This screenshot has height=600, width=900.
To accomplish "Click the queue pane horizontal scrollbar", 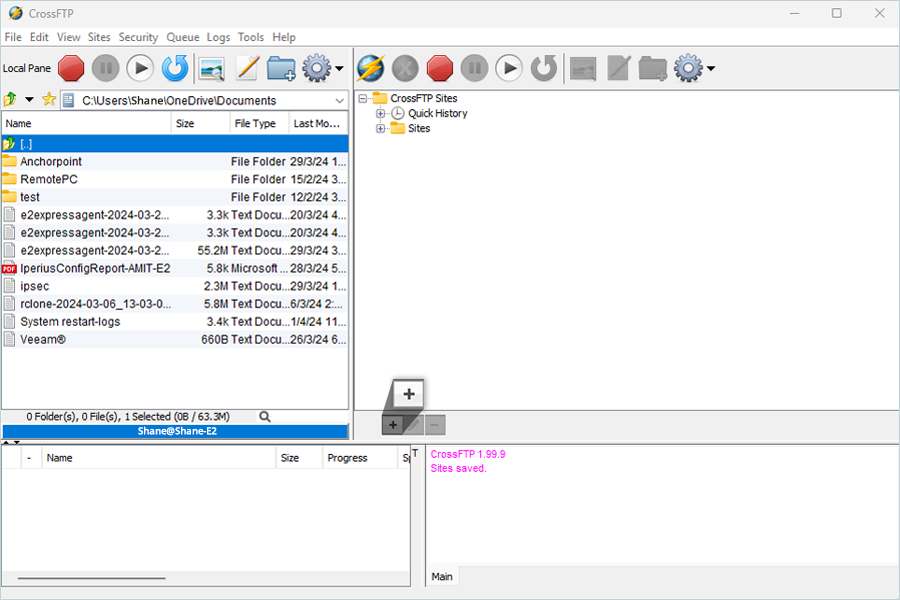I will point(92,578).
